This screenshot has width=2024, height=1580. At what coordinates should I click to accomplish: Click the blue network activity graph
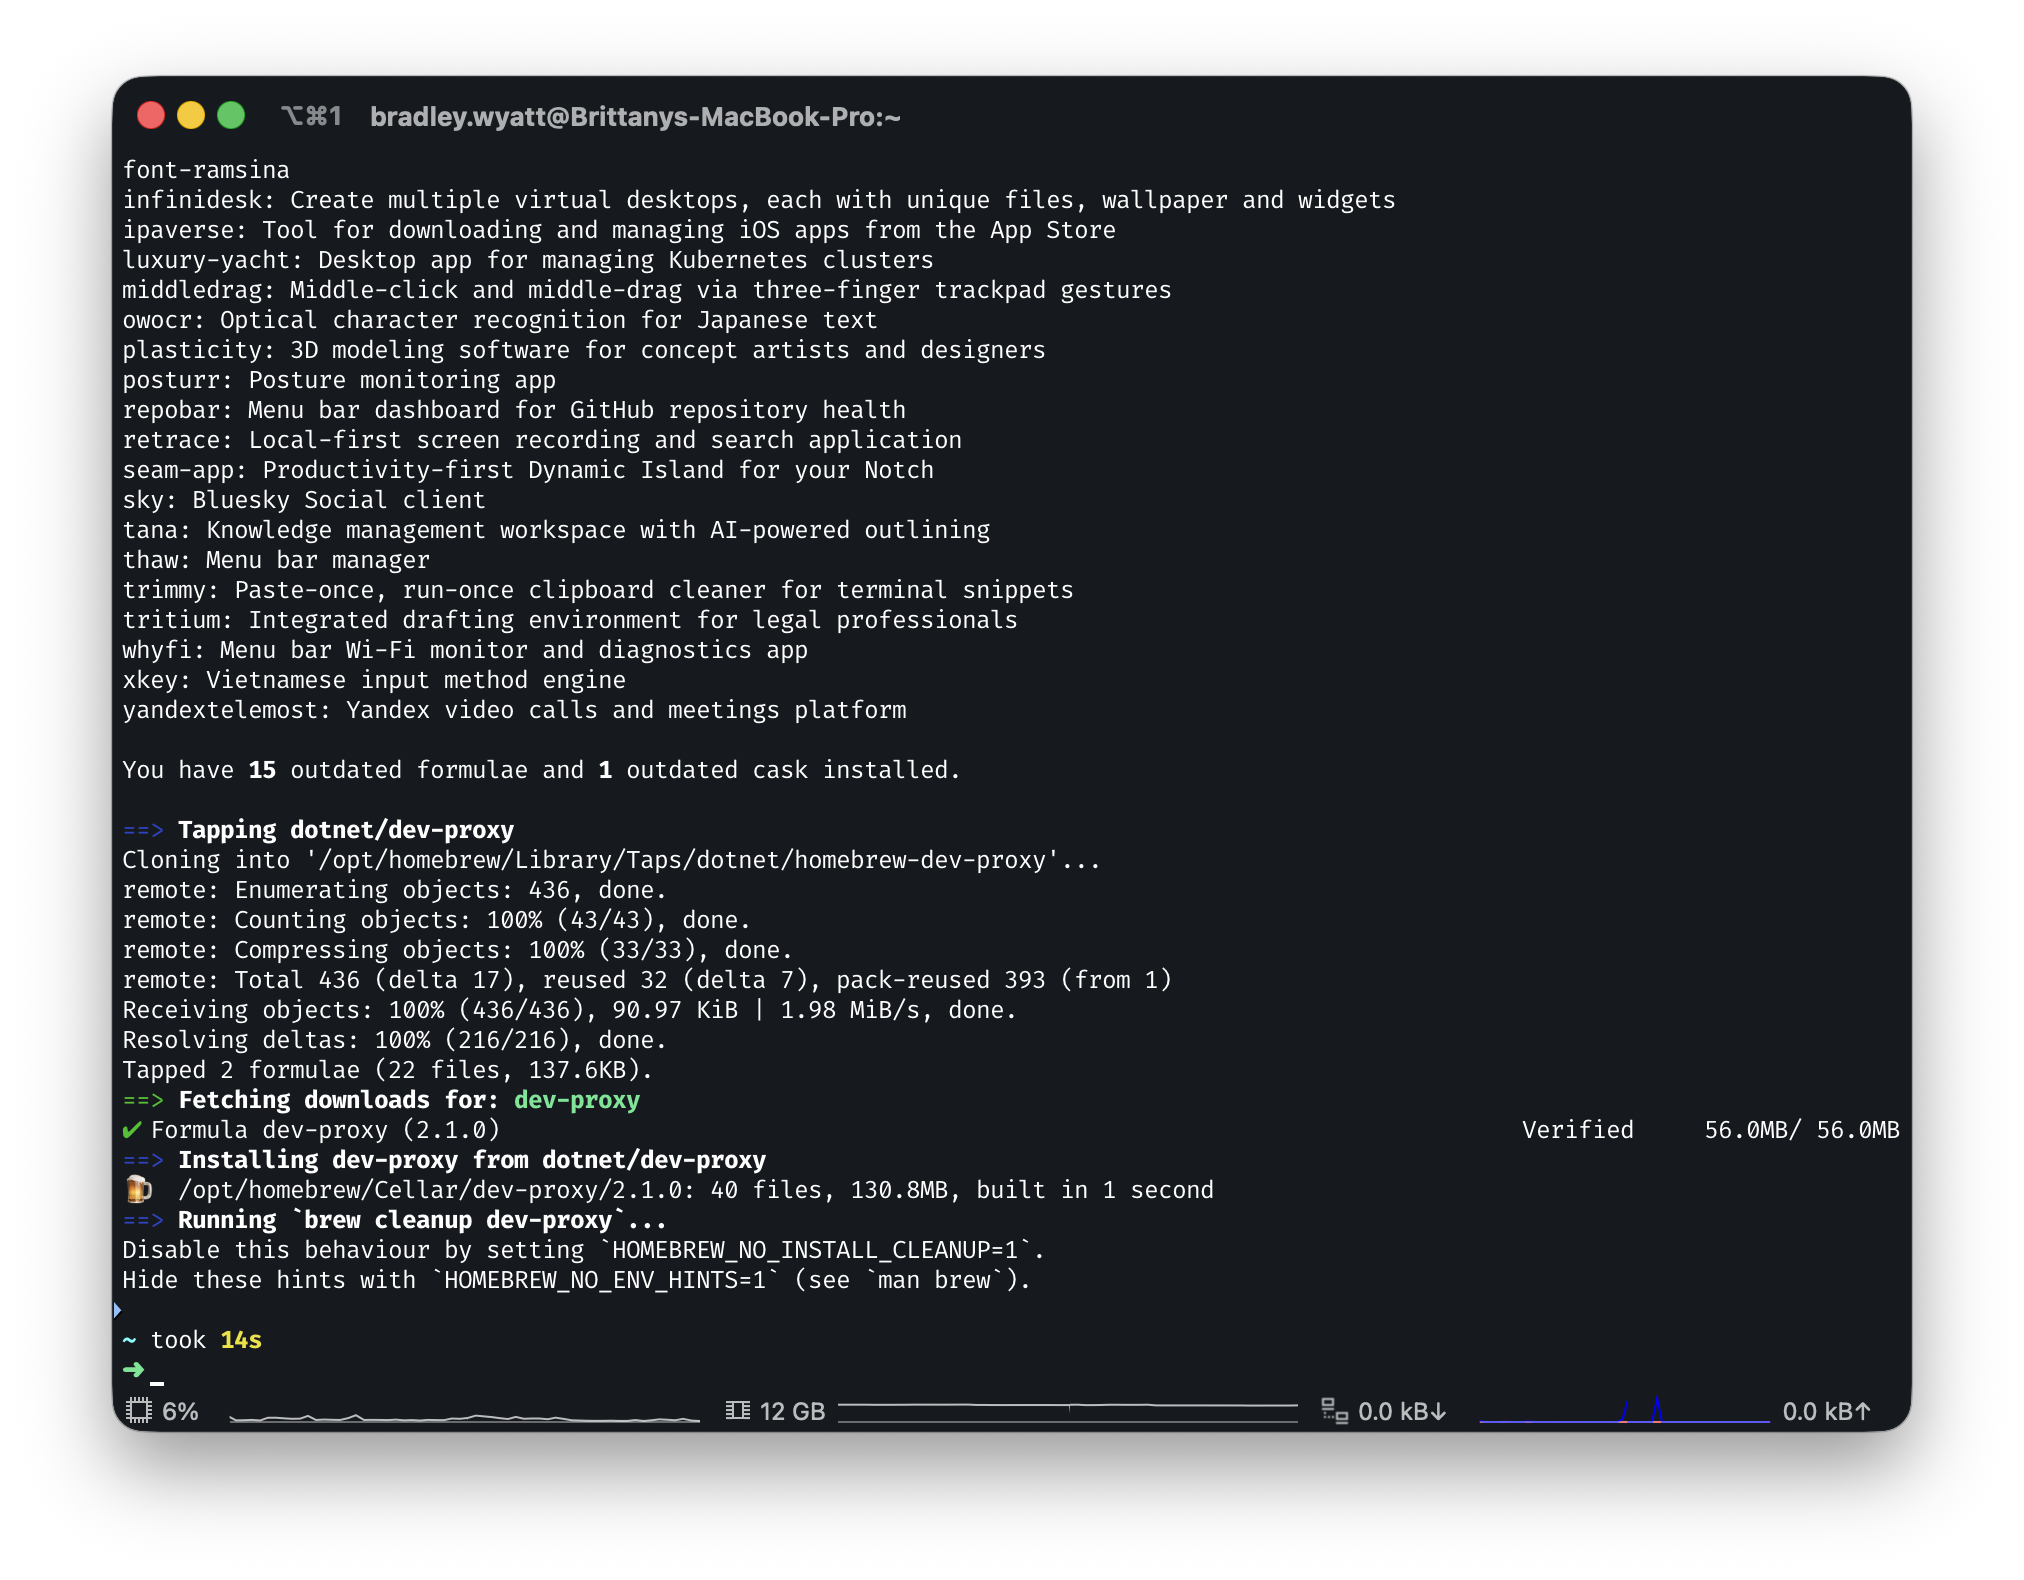[1624, 1411]
